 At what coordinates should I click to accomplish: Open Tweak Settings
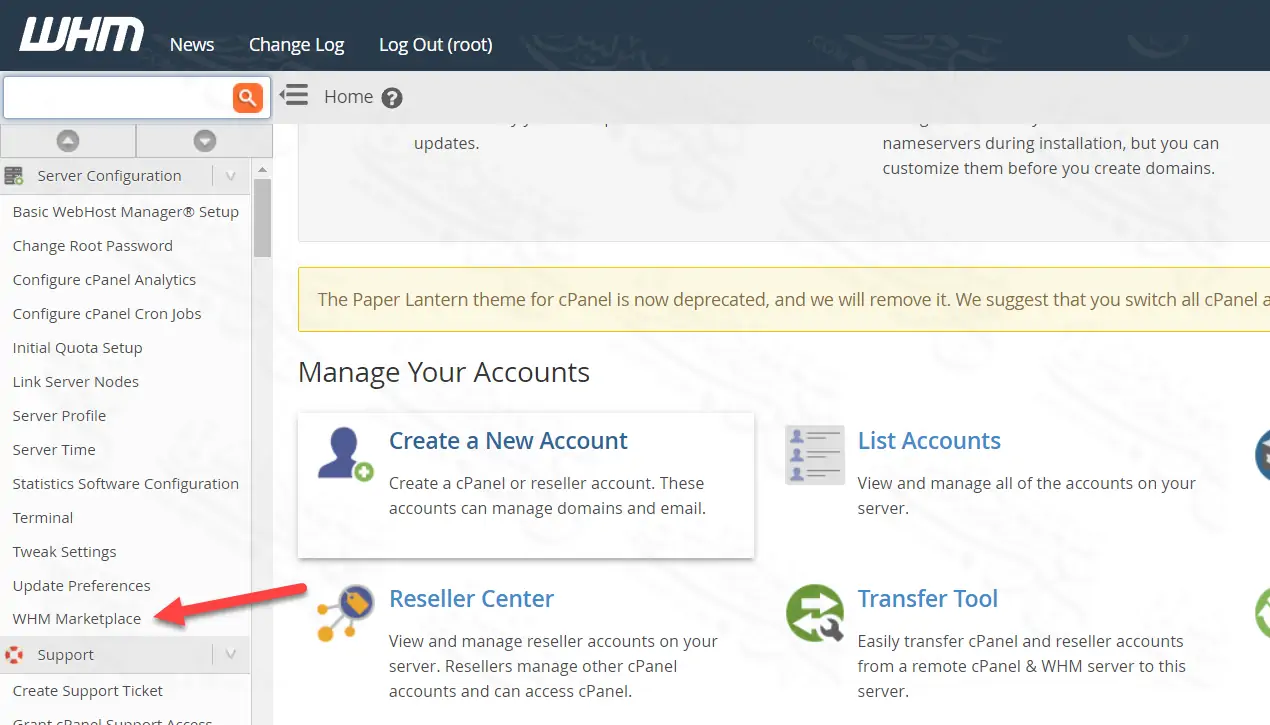click(64, 552)
